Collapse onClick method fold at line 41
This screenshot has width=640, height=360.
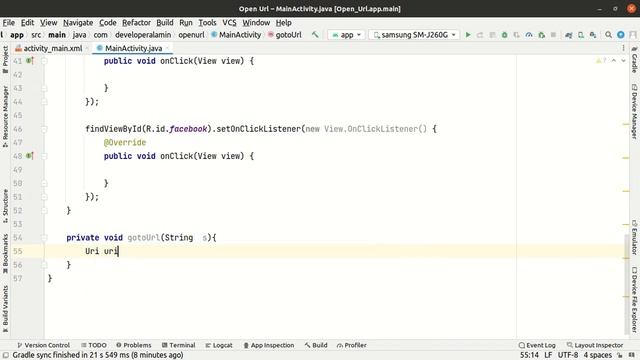point(44,61)
